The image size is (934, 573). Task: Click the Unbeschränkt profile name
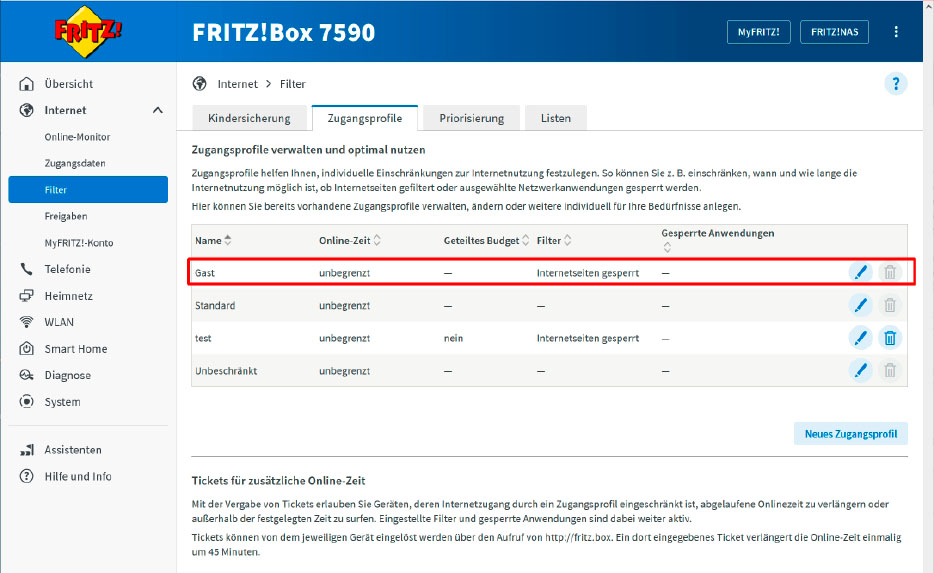coord(226,370)
